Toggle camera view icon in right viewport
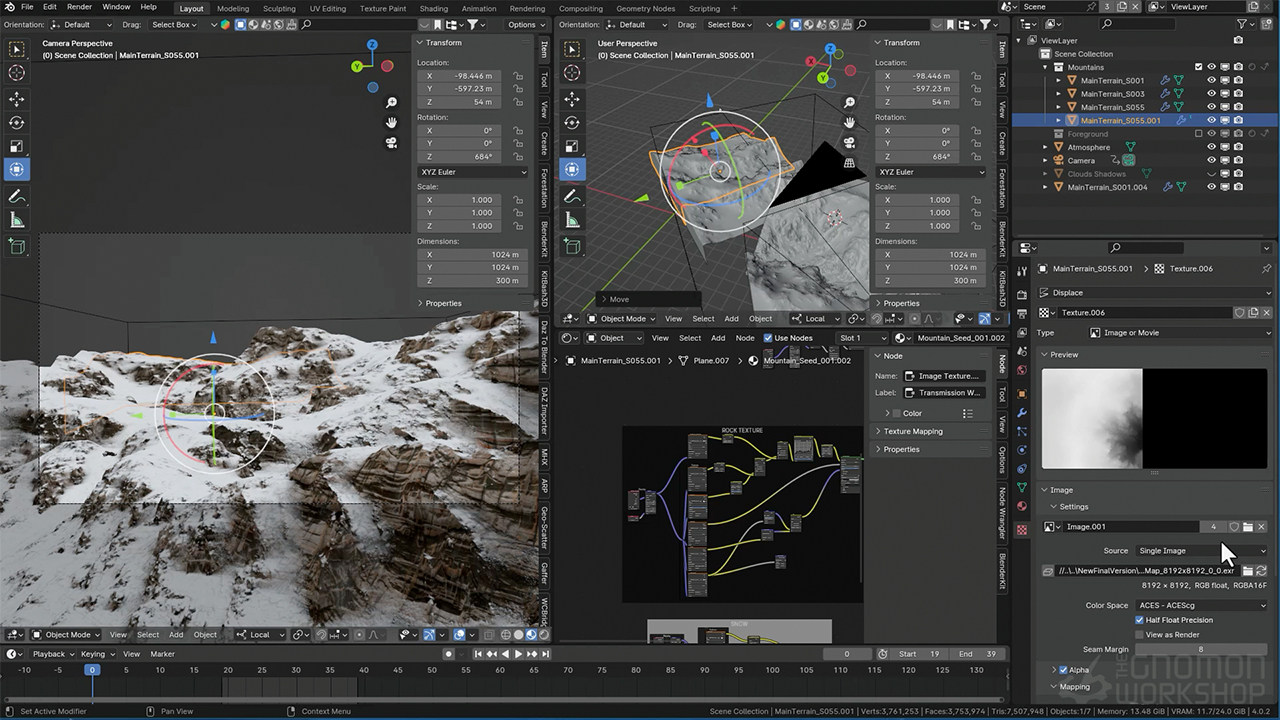The image size is (1280, 720). 849,142
